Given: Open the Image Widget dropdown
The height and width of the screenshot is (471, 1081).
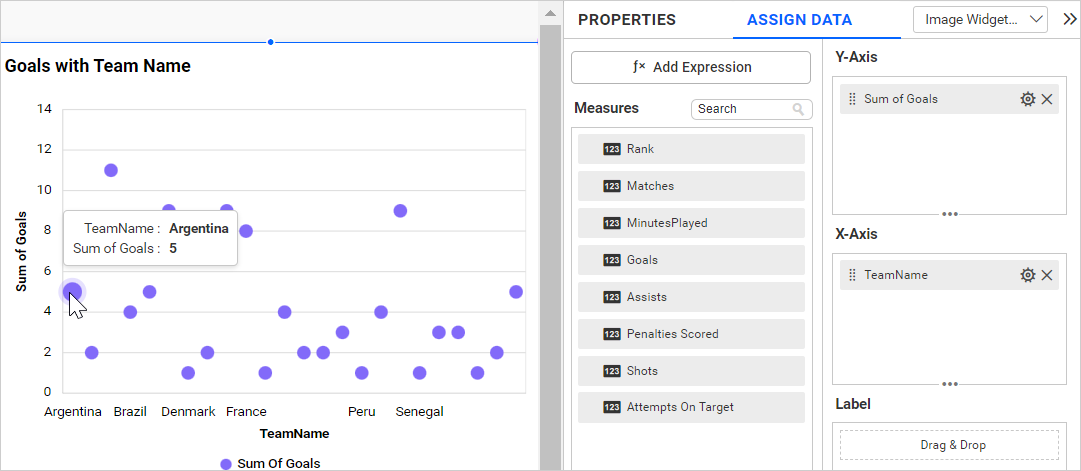Looking at the screenshot, I should (x=980, y=19).
